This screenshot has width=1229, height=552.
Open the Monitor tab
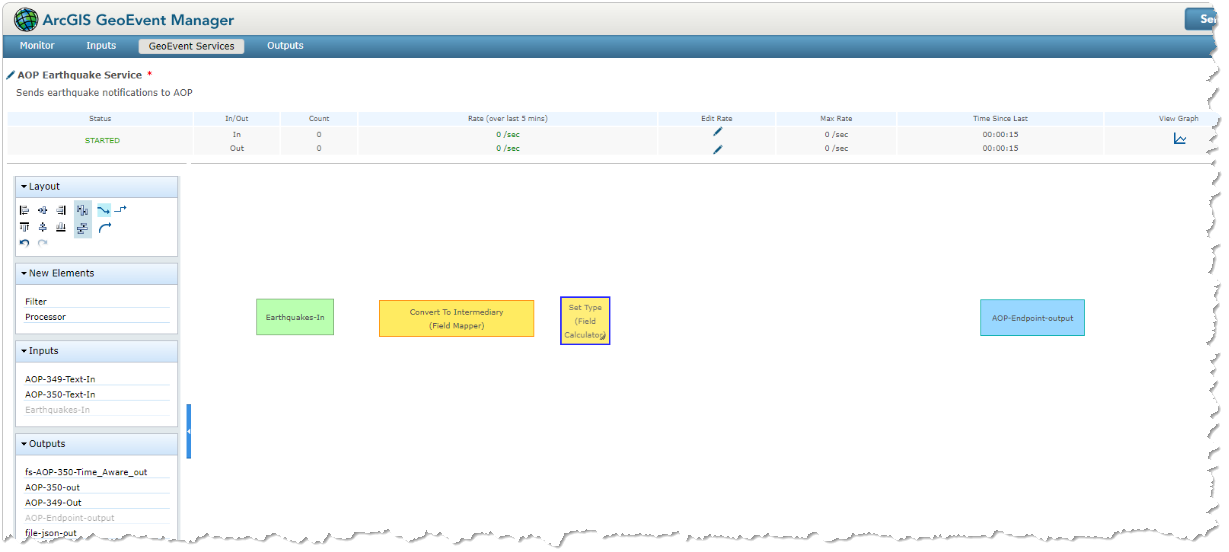37,46
